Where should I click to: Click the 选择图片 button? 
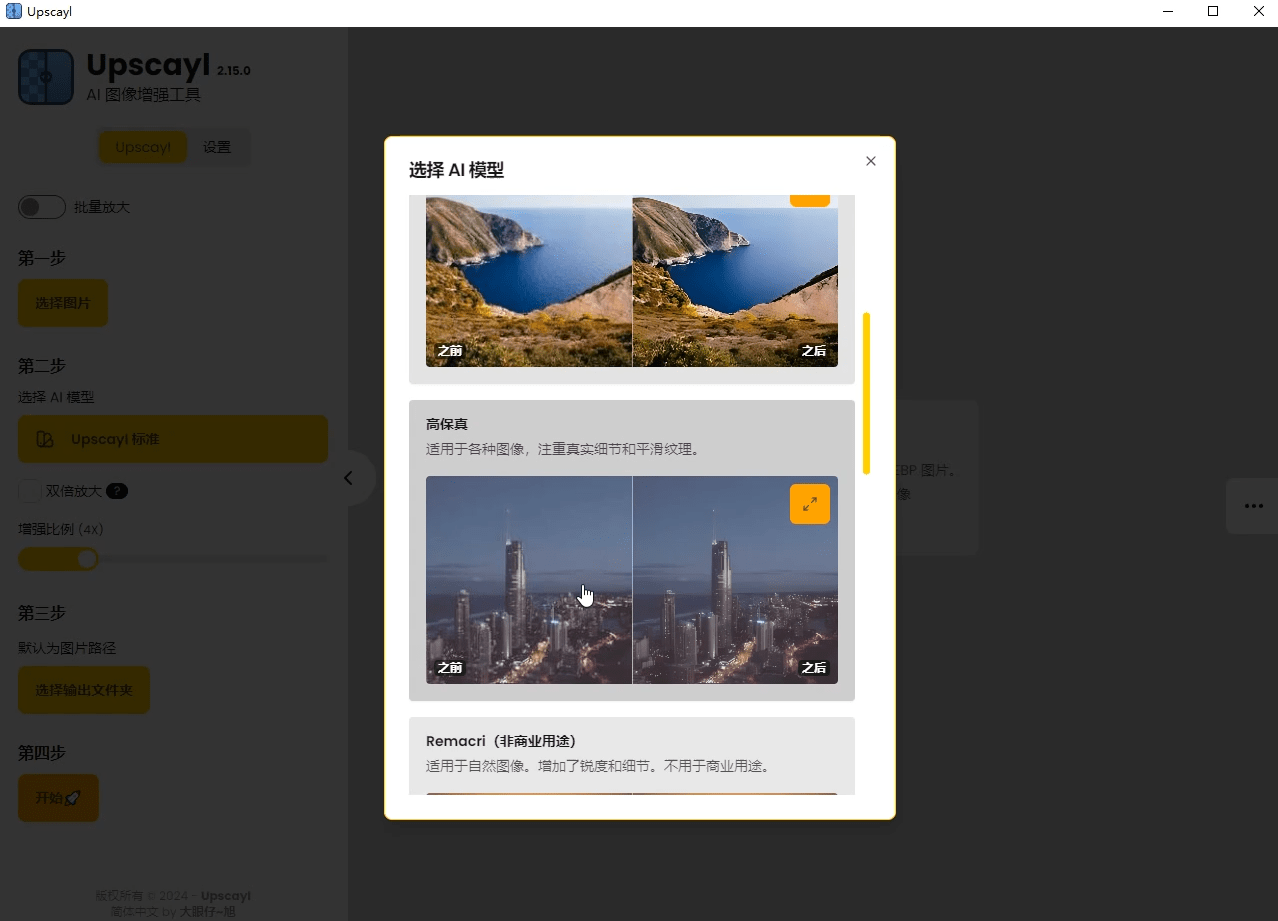(x=62, y=302)
